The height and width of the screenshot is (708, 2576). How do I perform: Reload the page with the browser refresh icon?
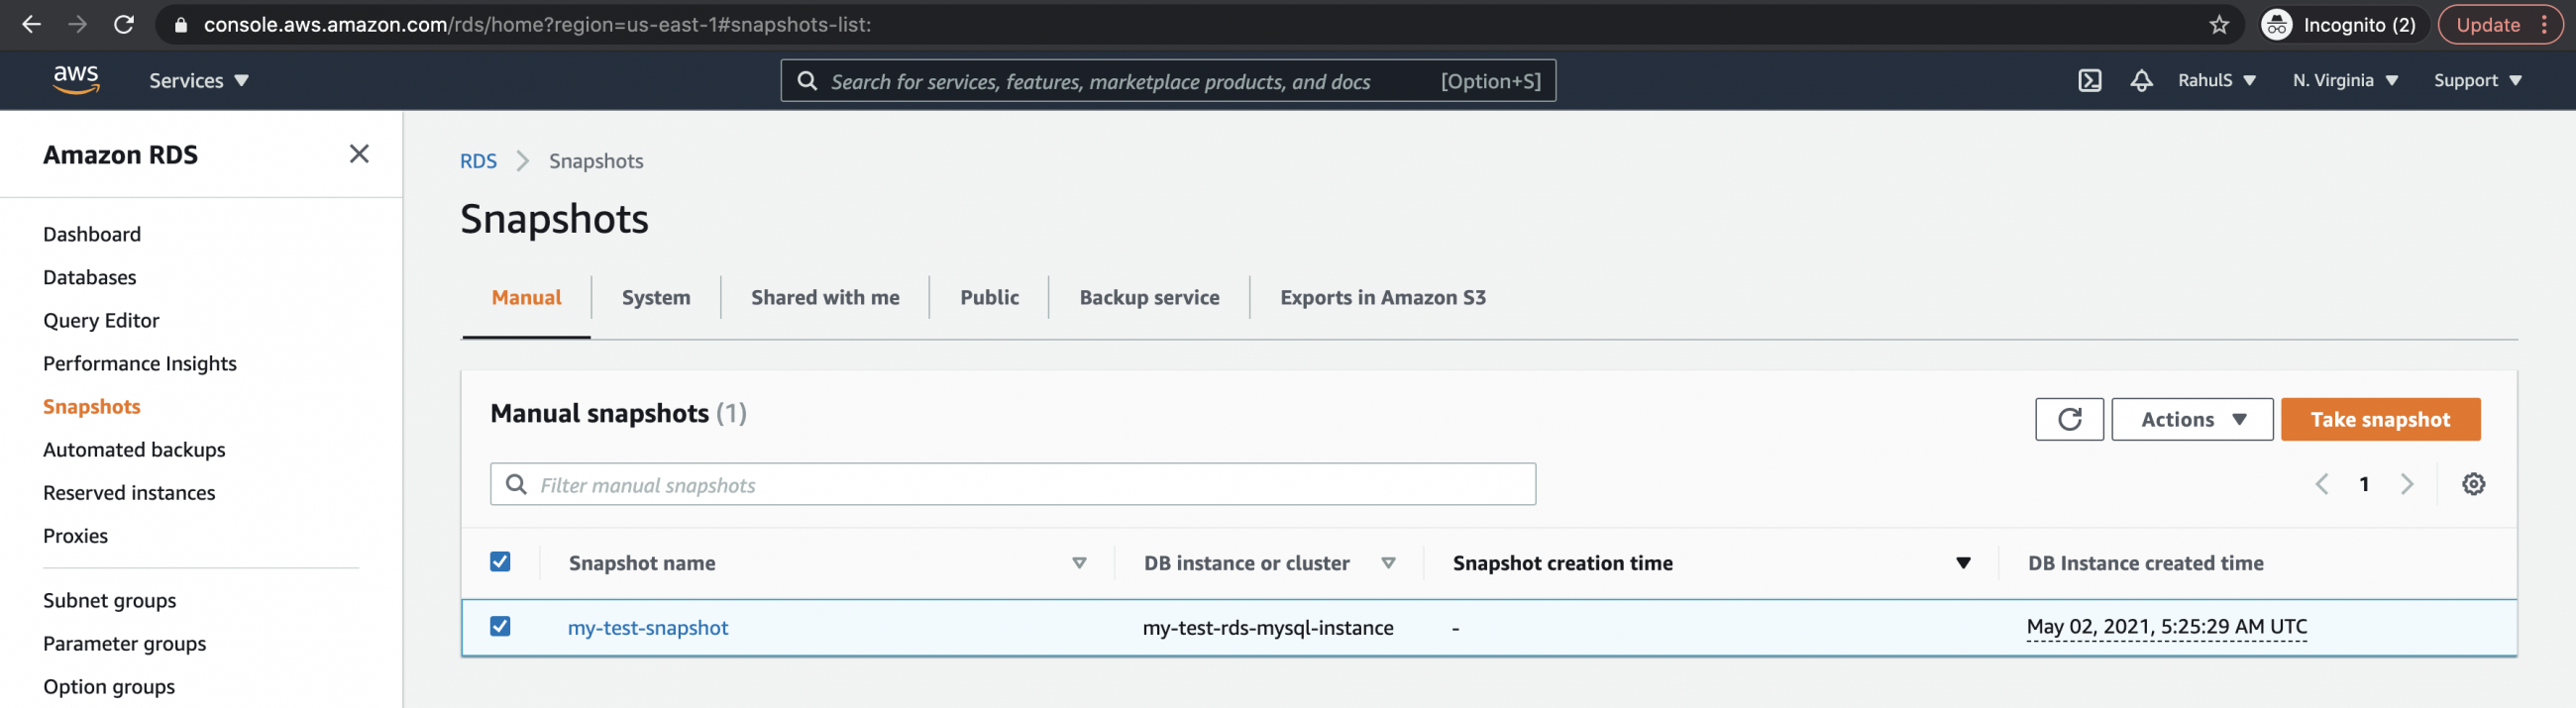(x=124, y=24)
